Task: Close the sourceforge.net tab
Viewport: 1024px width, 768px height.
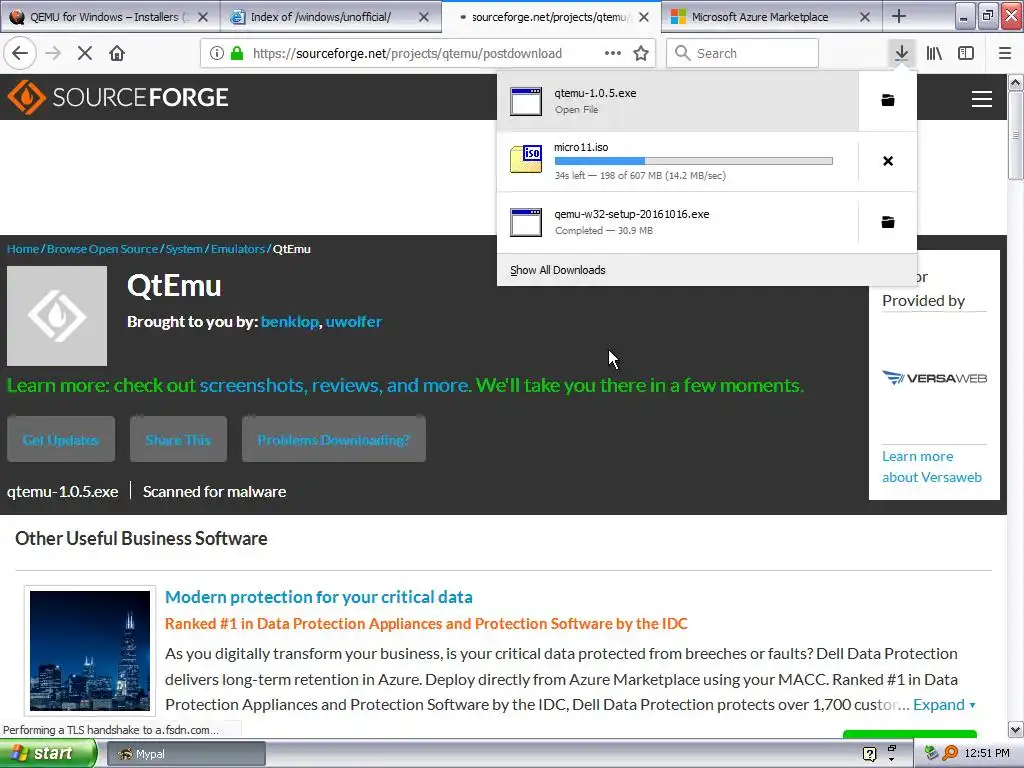Action: coord(644,17)
